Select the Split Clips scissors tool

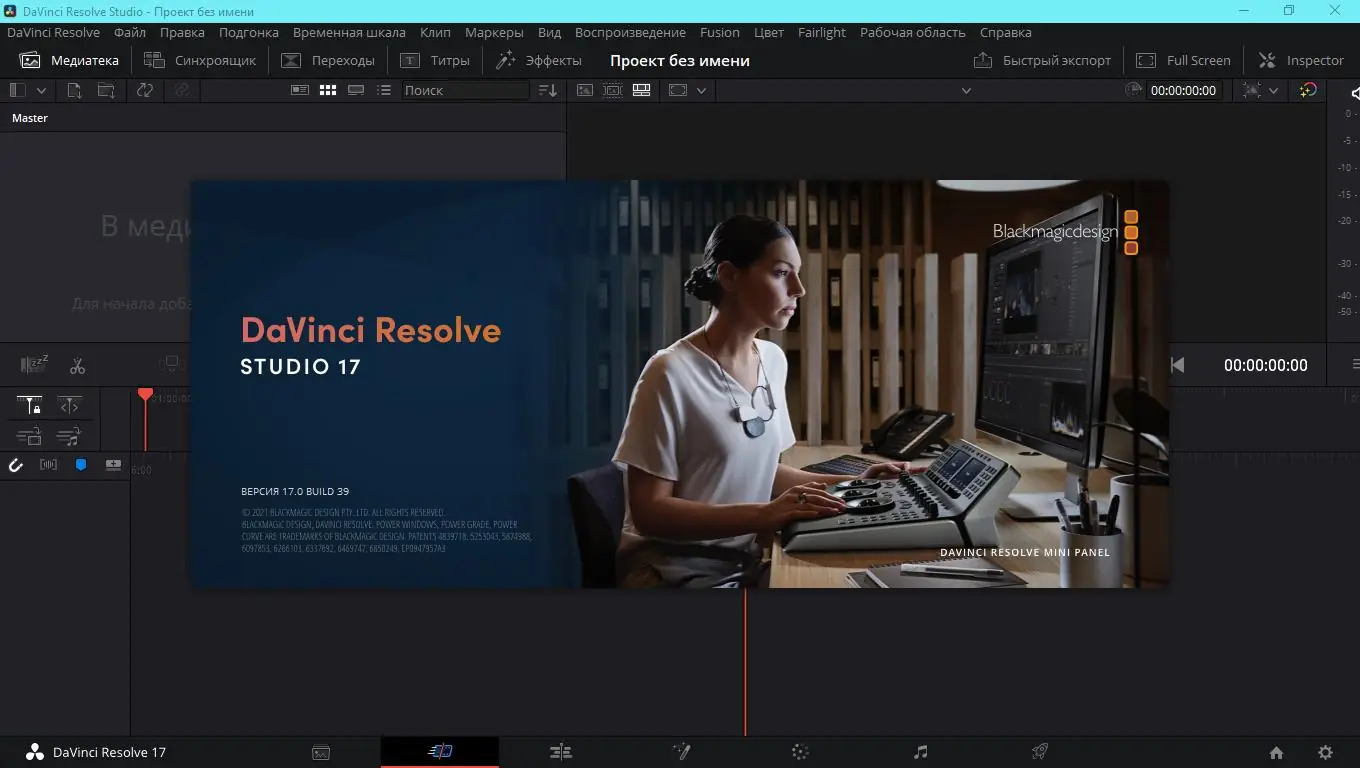point(77,366)
